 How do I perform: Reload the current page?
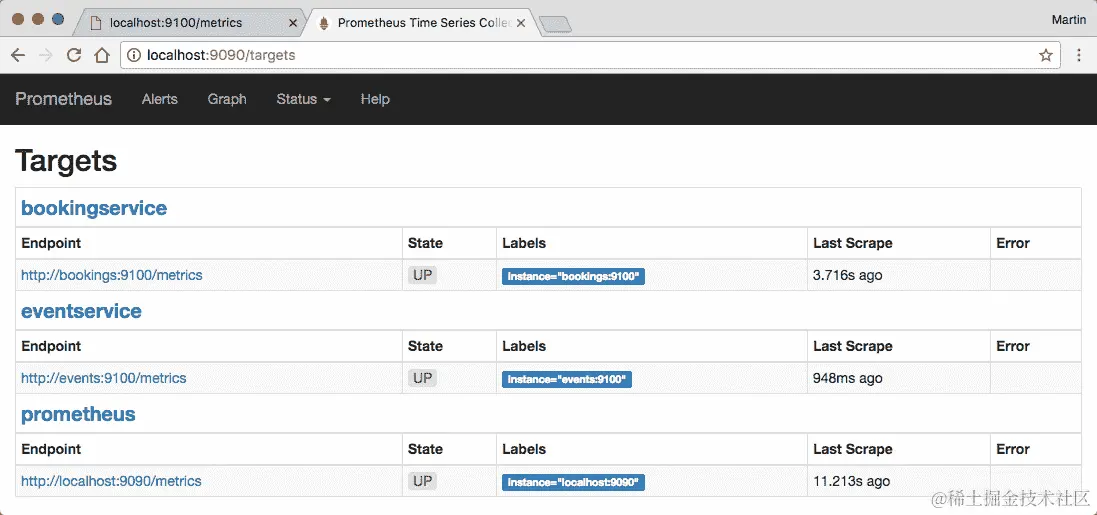click(73, 56)
